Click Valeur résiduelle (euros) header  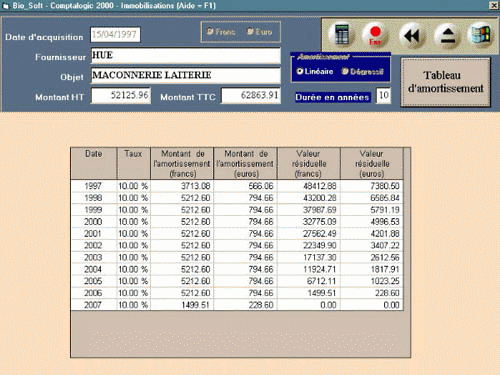click(372, 163)
